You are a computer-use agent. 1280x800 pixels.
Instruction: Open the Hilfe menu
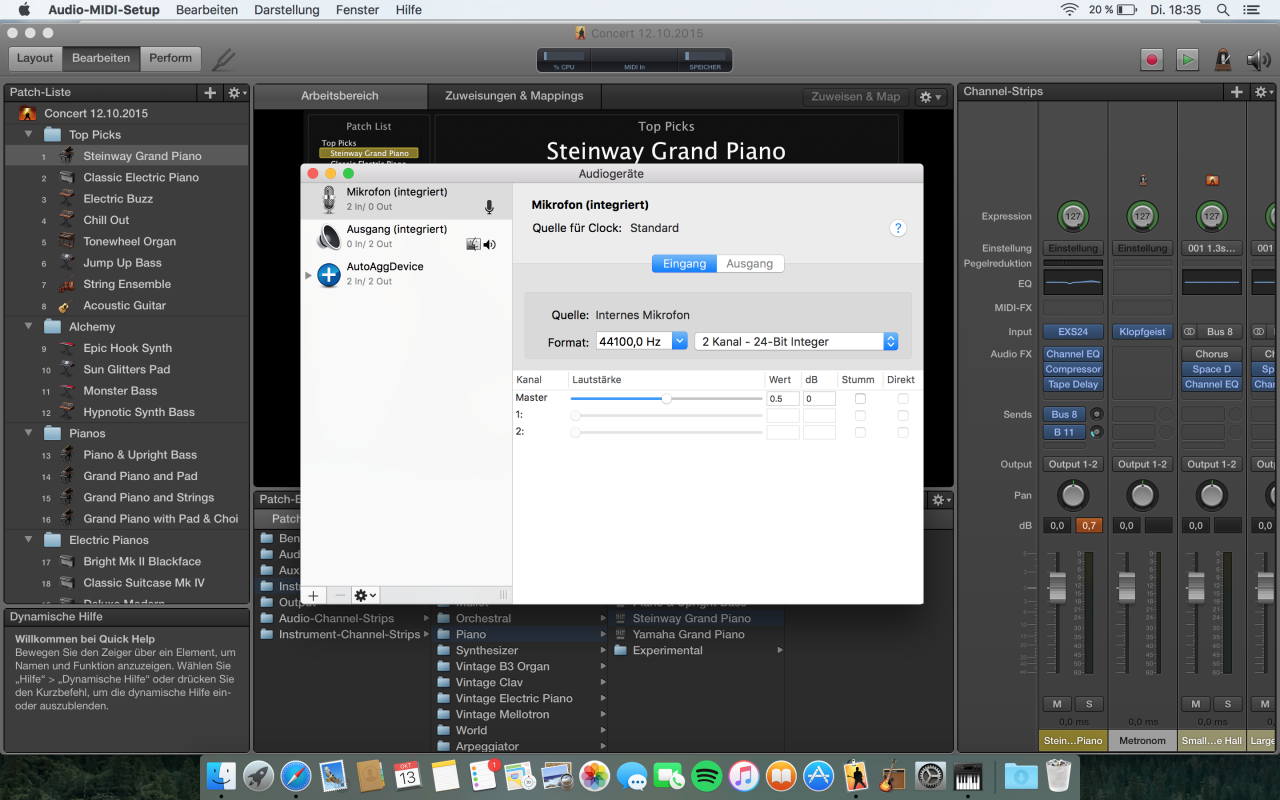[408, 10]
